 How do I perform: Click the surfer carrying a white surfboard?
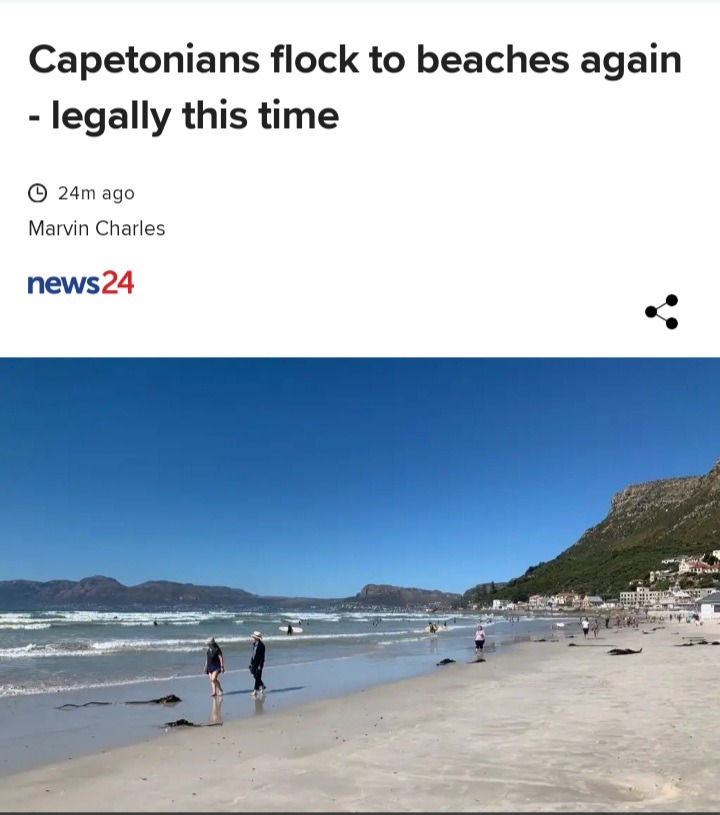290,629
